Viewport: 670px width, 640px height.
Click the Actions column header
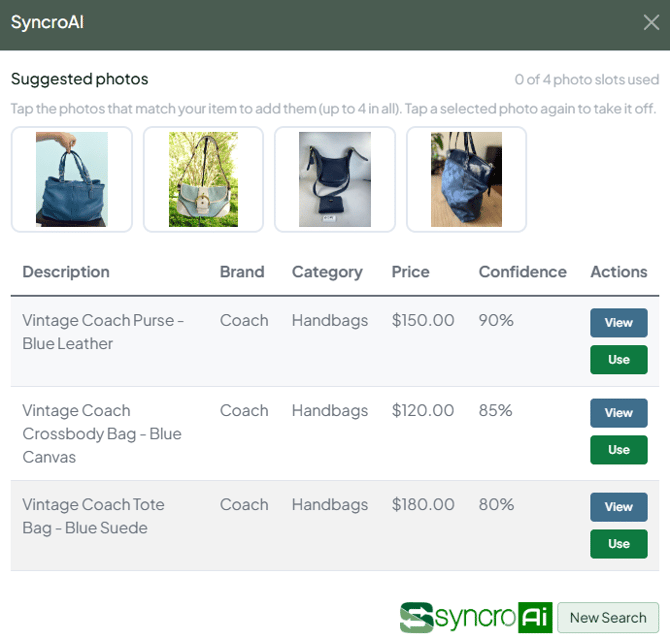tap(619, 272)
